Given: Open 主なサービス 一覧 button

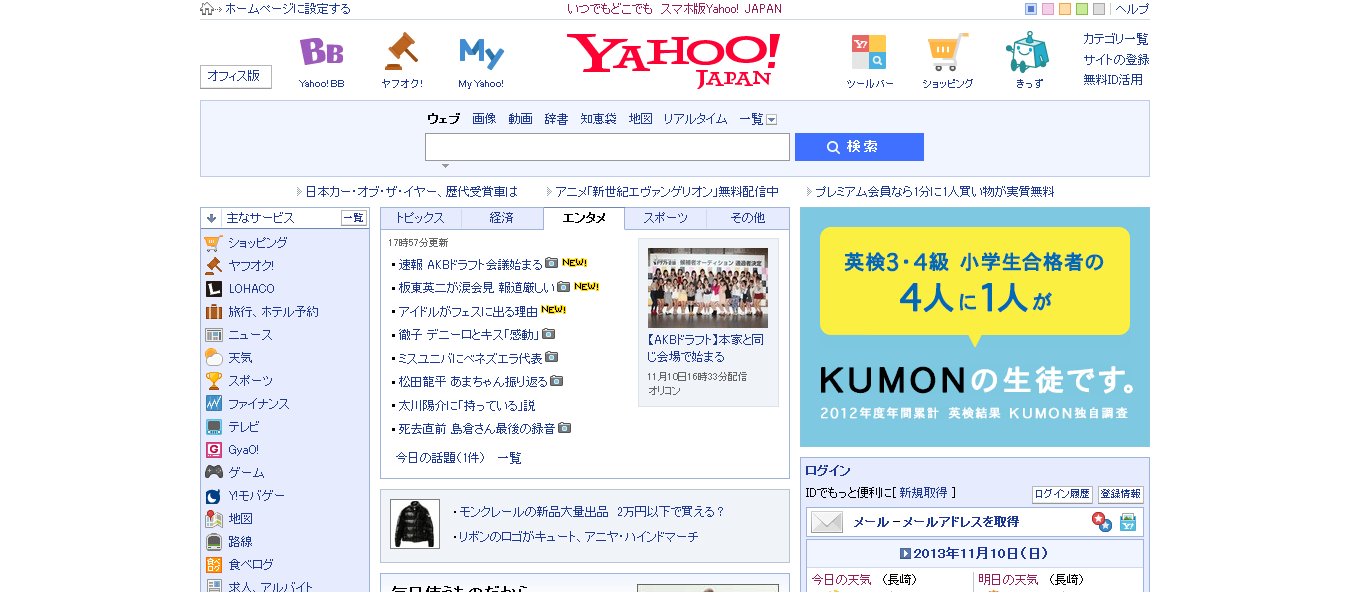Looking at the screenshot, I should (x=354, y=218).
